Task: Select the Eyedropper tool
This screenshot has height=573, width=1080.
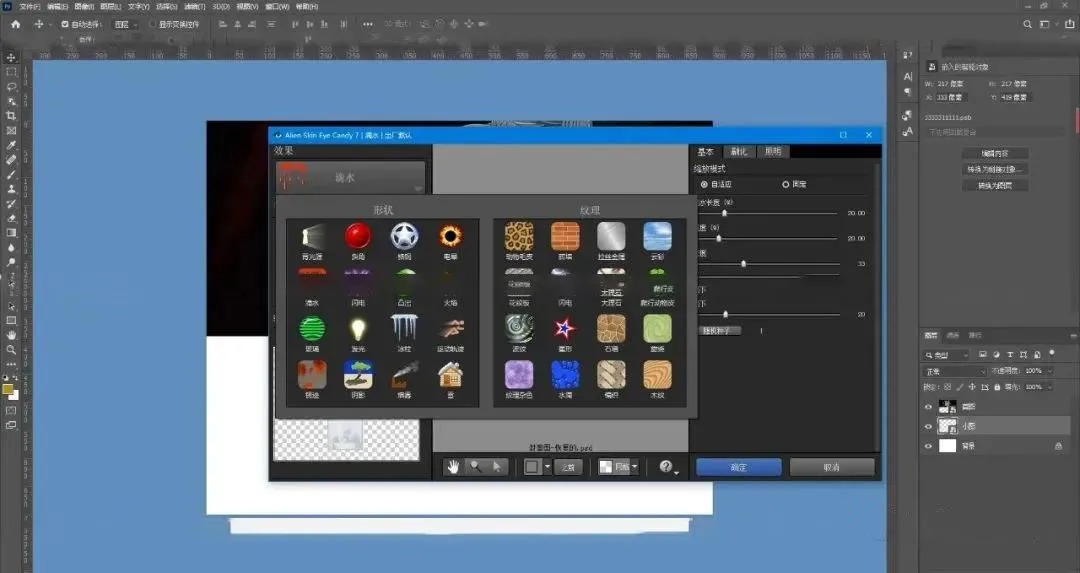Action: tap(11, 145)
